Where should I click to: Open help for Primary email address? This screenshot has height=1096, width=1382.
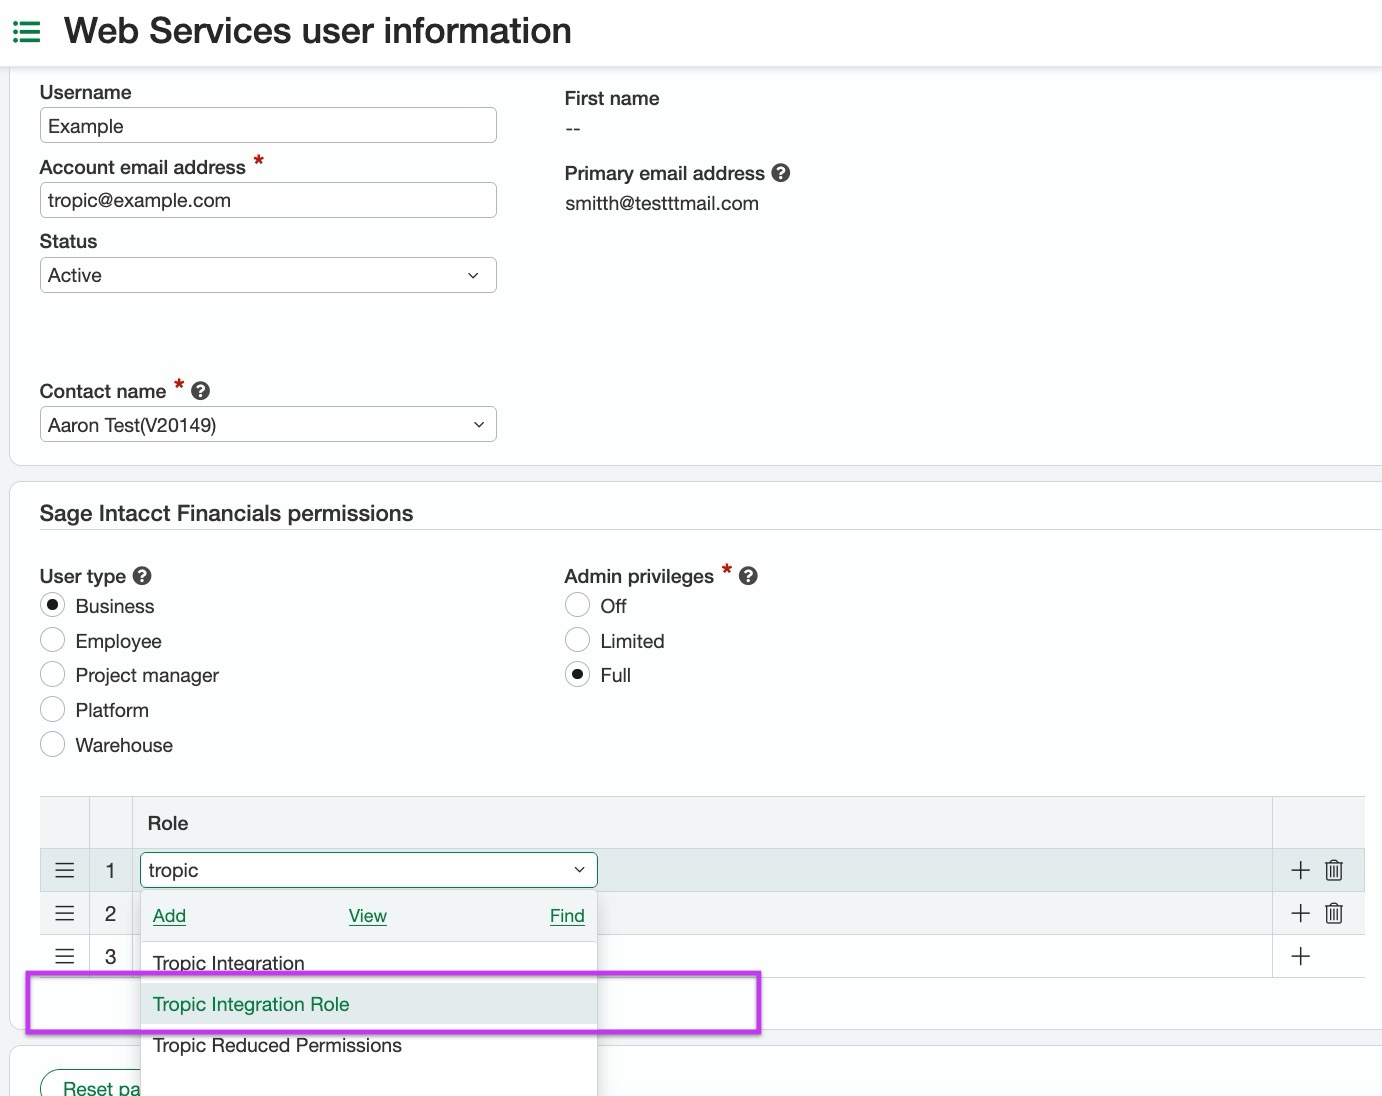781,173
